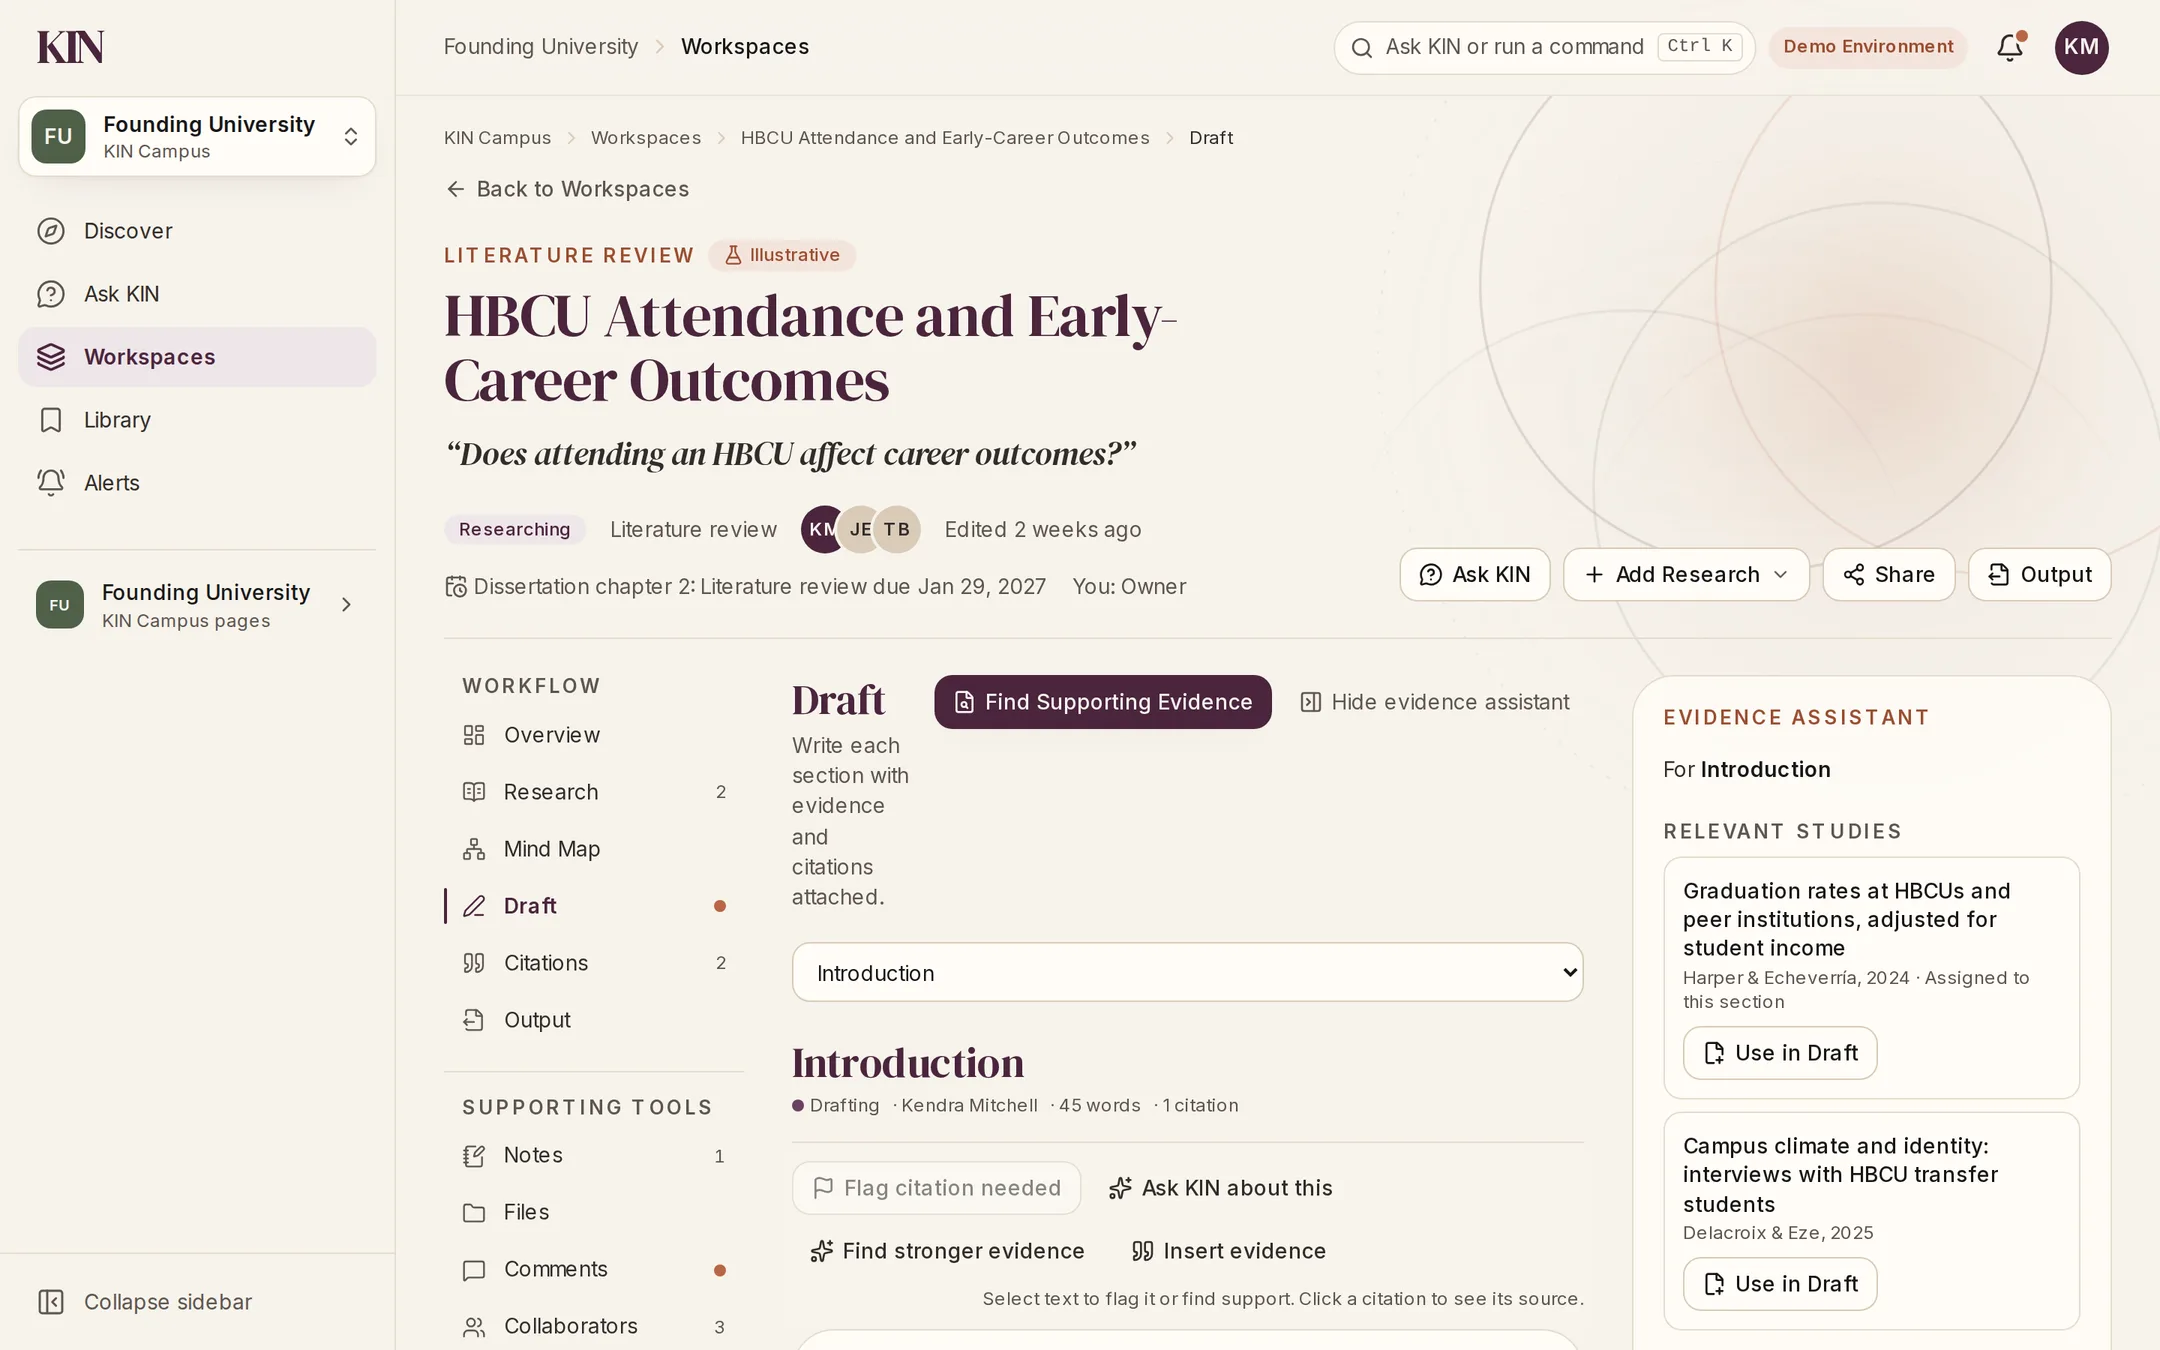Click the back arrow next to Back to Workspaces
The width and height of the screenshot is (2160, 1350).
pos(455,189)
